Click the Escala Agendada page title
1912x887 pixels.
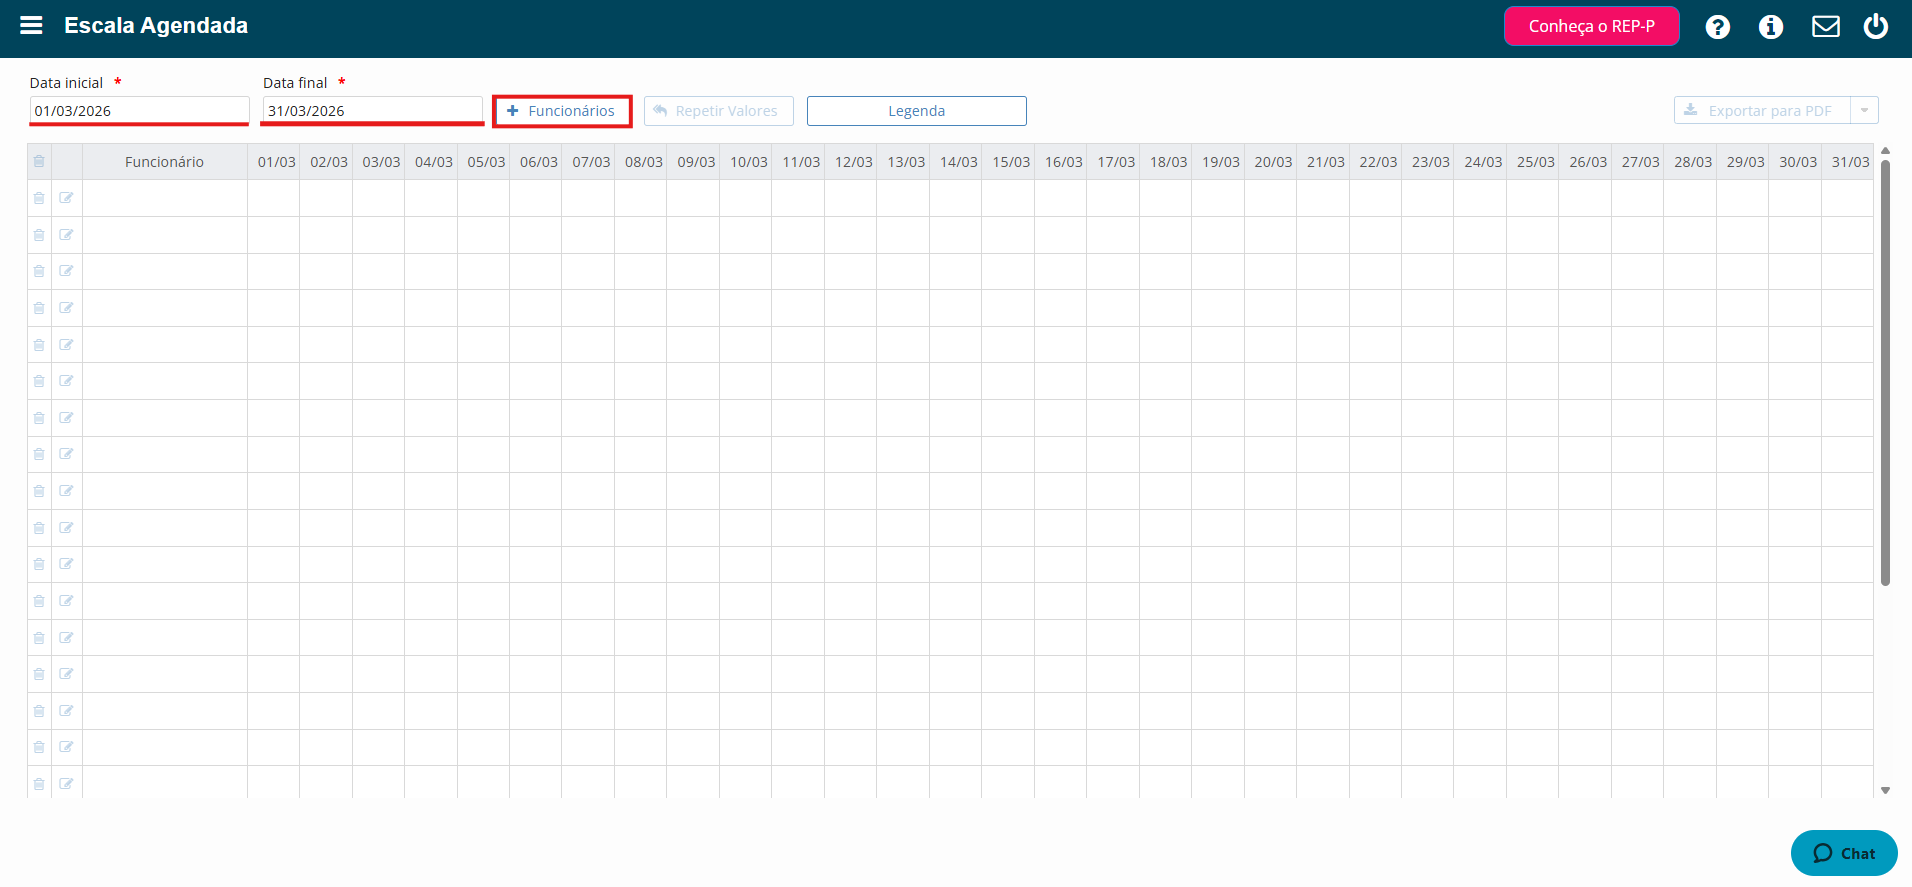[156, 26]
